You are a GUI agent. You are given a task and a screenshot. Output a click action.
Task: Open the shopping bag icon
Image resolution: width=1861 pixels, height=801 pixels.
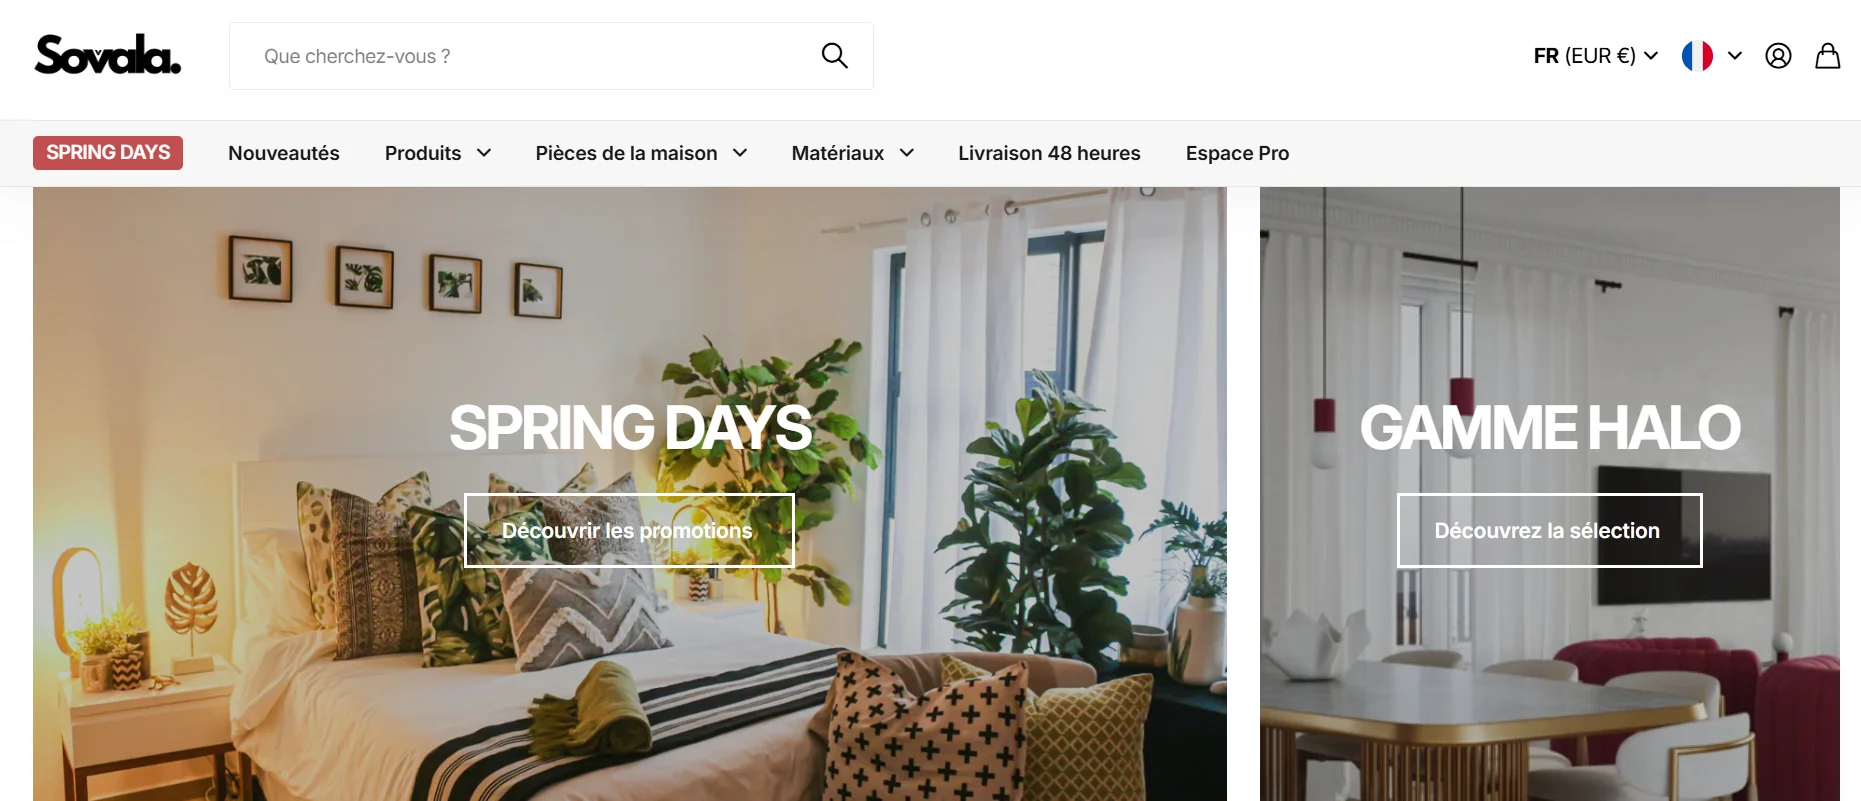[x=1828, y=56]
